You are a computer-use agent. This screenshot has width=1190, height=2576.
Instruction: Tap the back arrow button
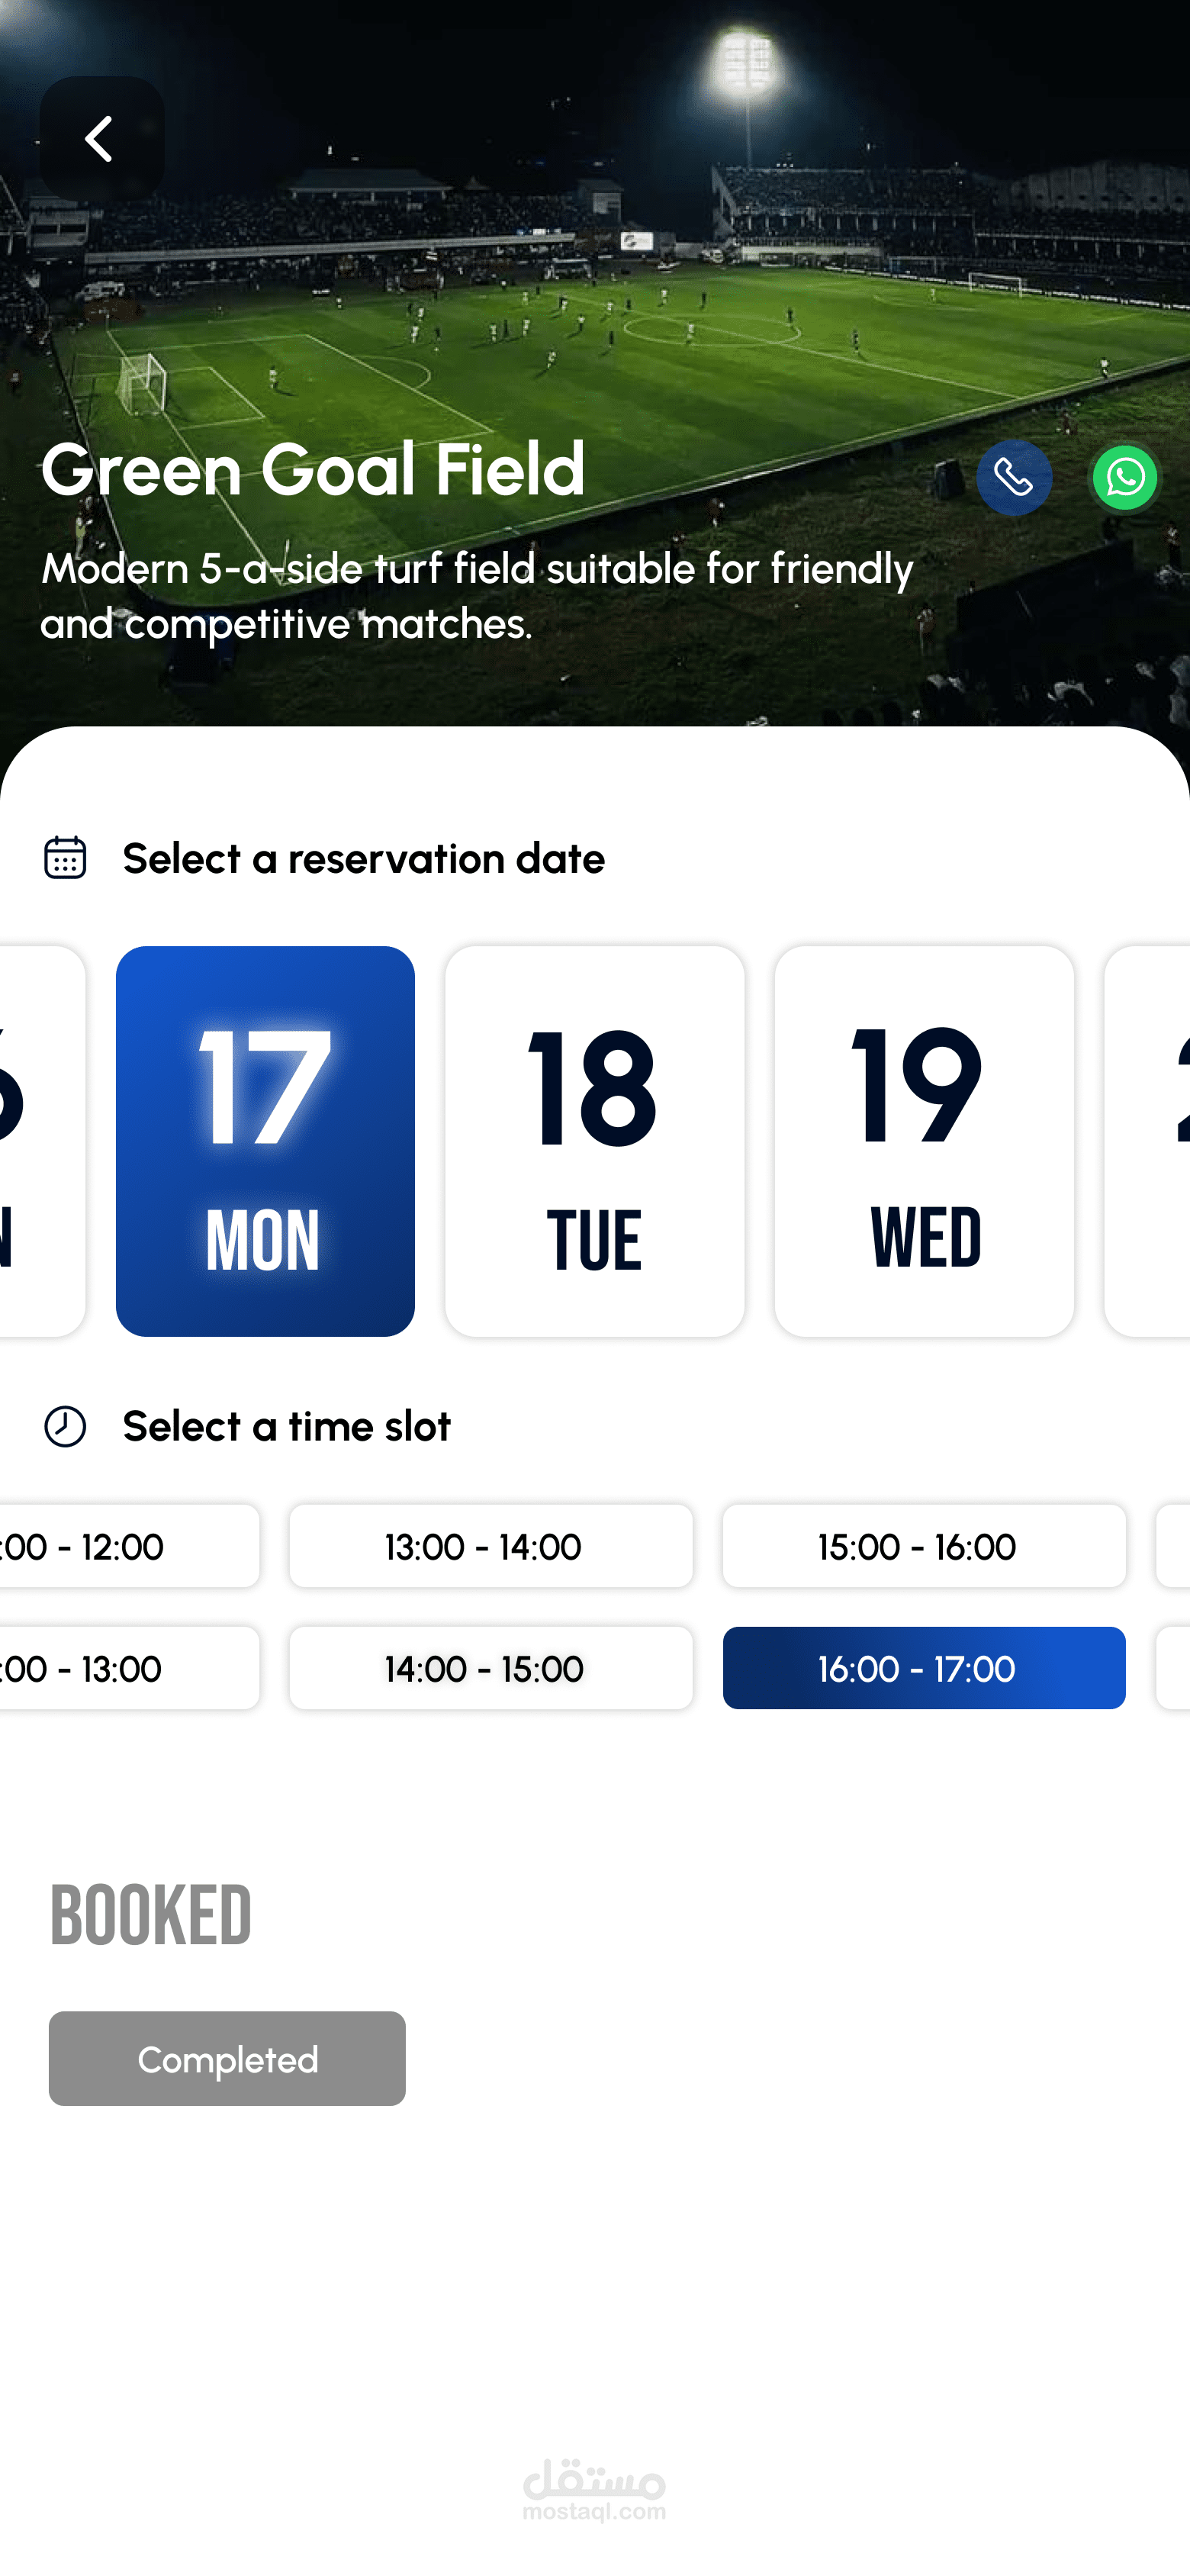[x=102, y=138]
